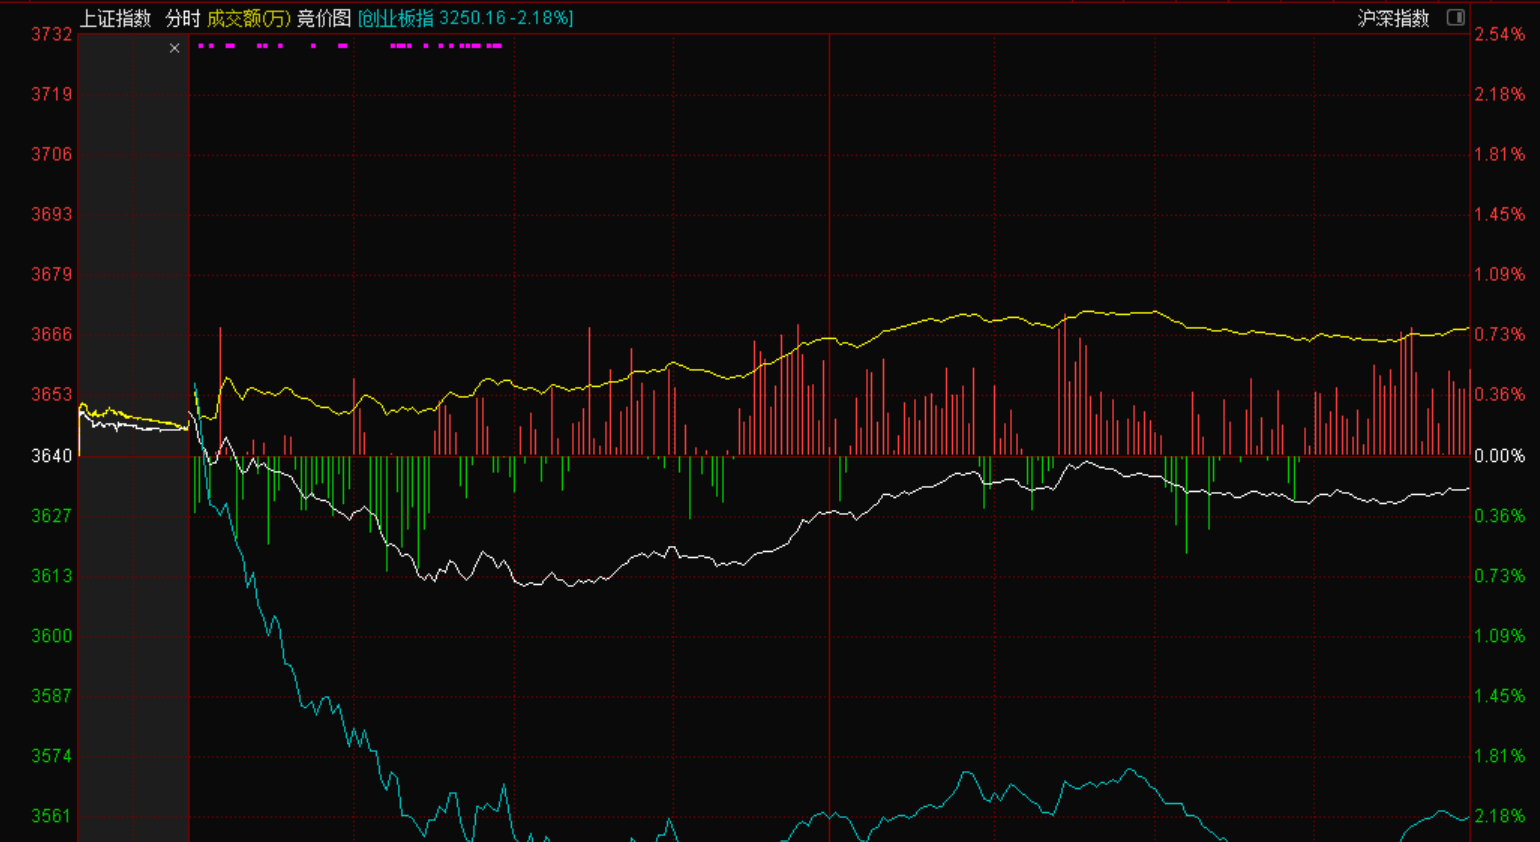This screenshot has width=1540, height=842.
Task: Open the 沪深指数 label at top right
Action: pos(1393,18)
